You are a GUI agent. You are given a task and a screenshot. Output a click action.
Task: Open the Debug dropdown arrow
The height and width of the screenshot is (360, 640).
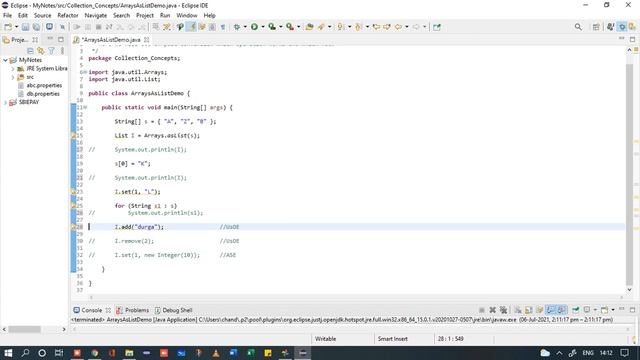click(x=245, y=27)
